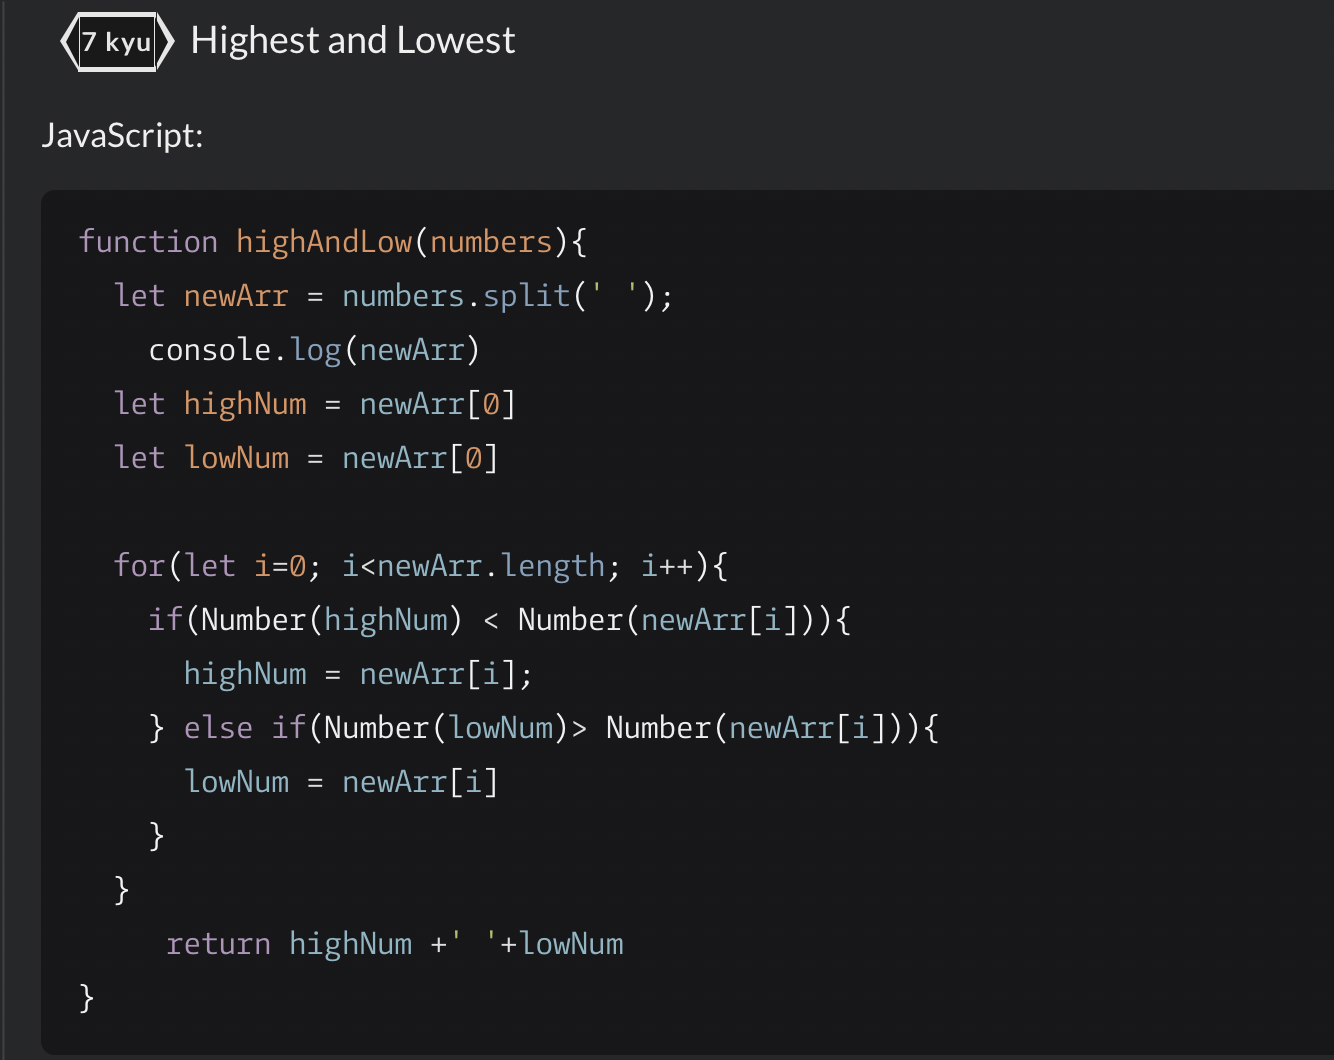
Task: Click the highAndLow function name
Action: point(324,241)
